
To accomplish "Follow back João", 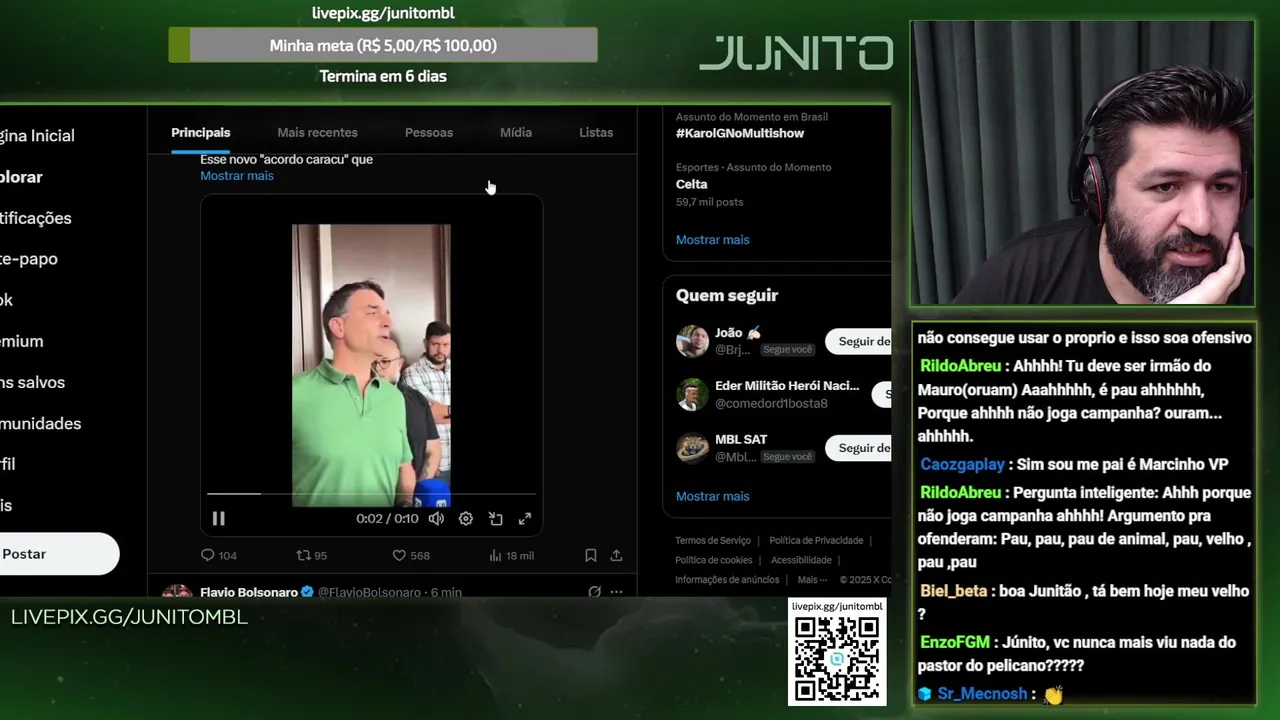I will pyautogui.click(x=858, y=342).
